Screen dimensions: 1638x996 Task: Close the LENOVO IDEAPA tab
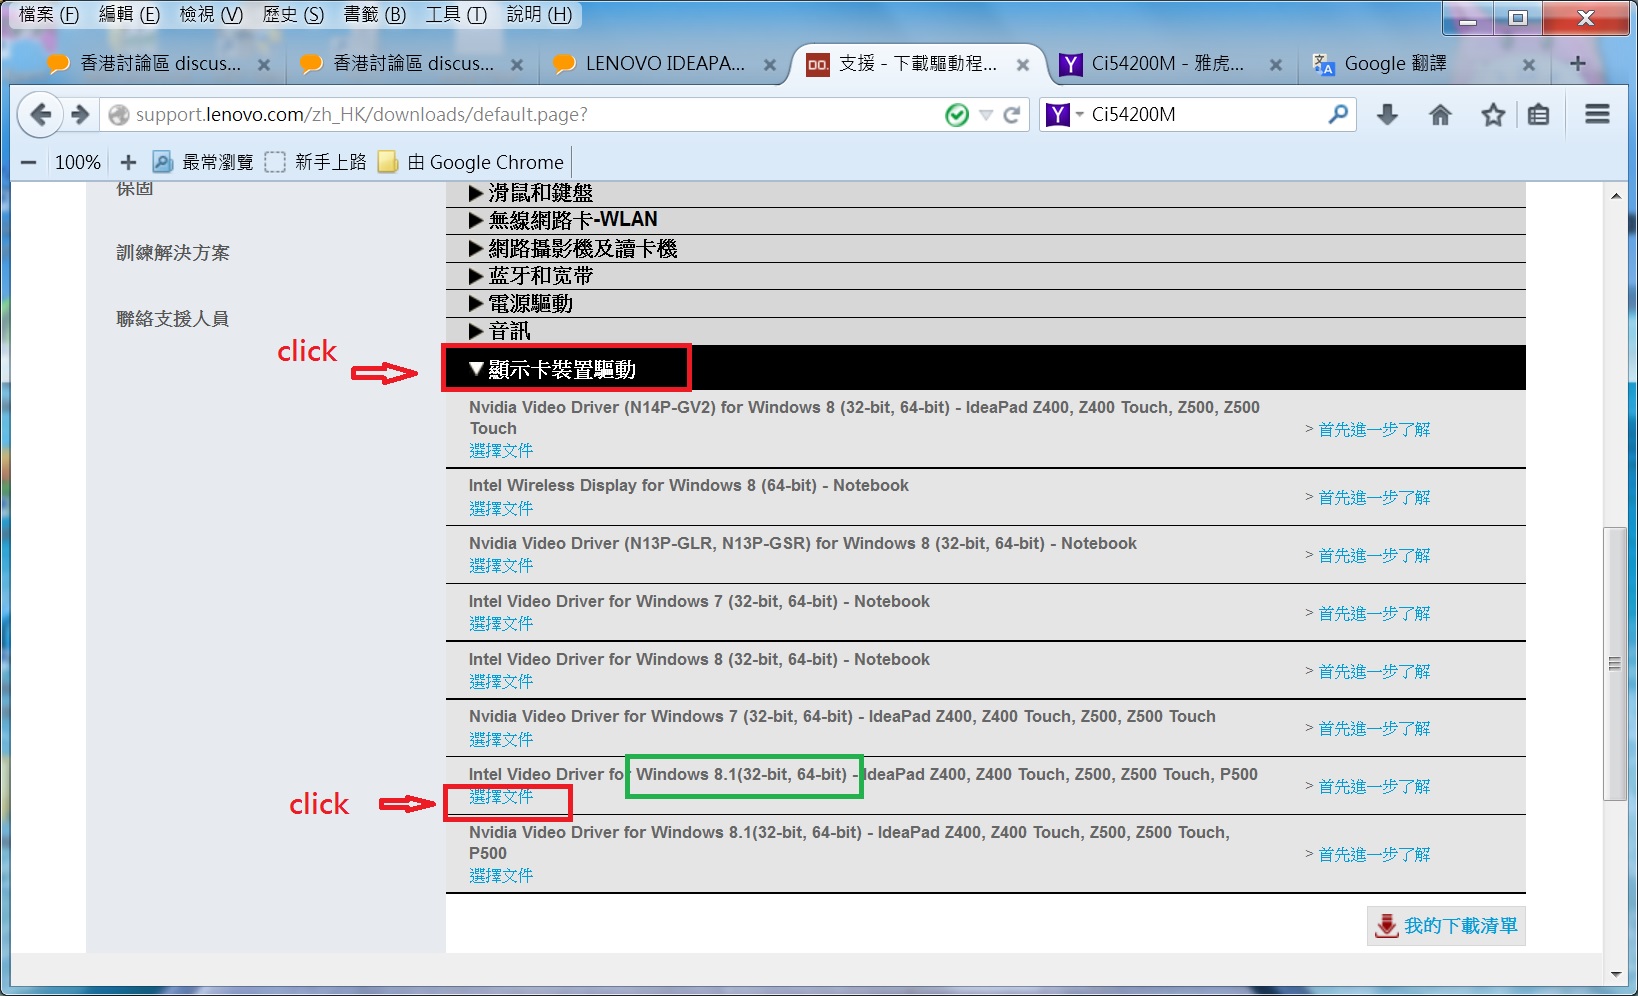(770, 65)
